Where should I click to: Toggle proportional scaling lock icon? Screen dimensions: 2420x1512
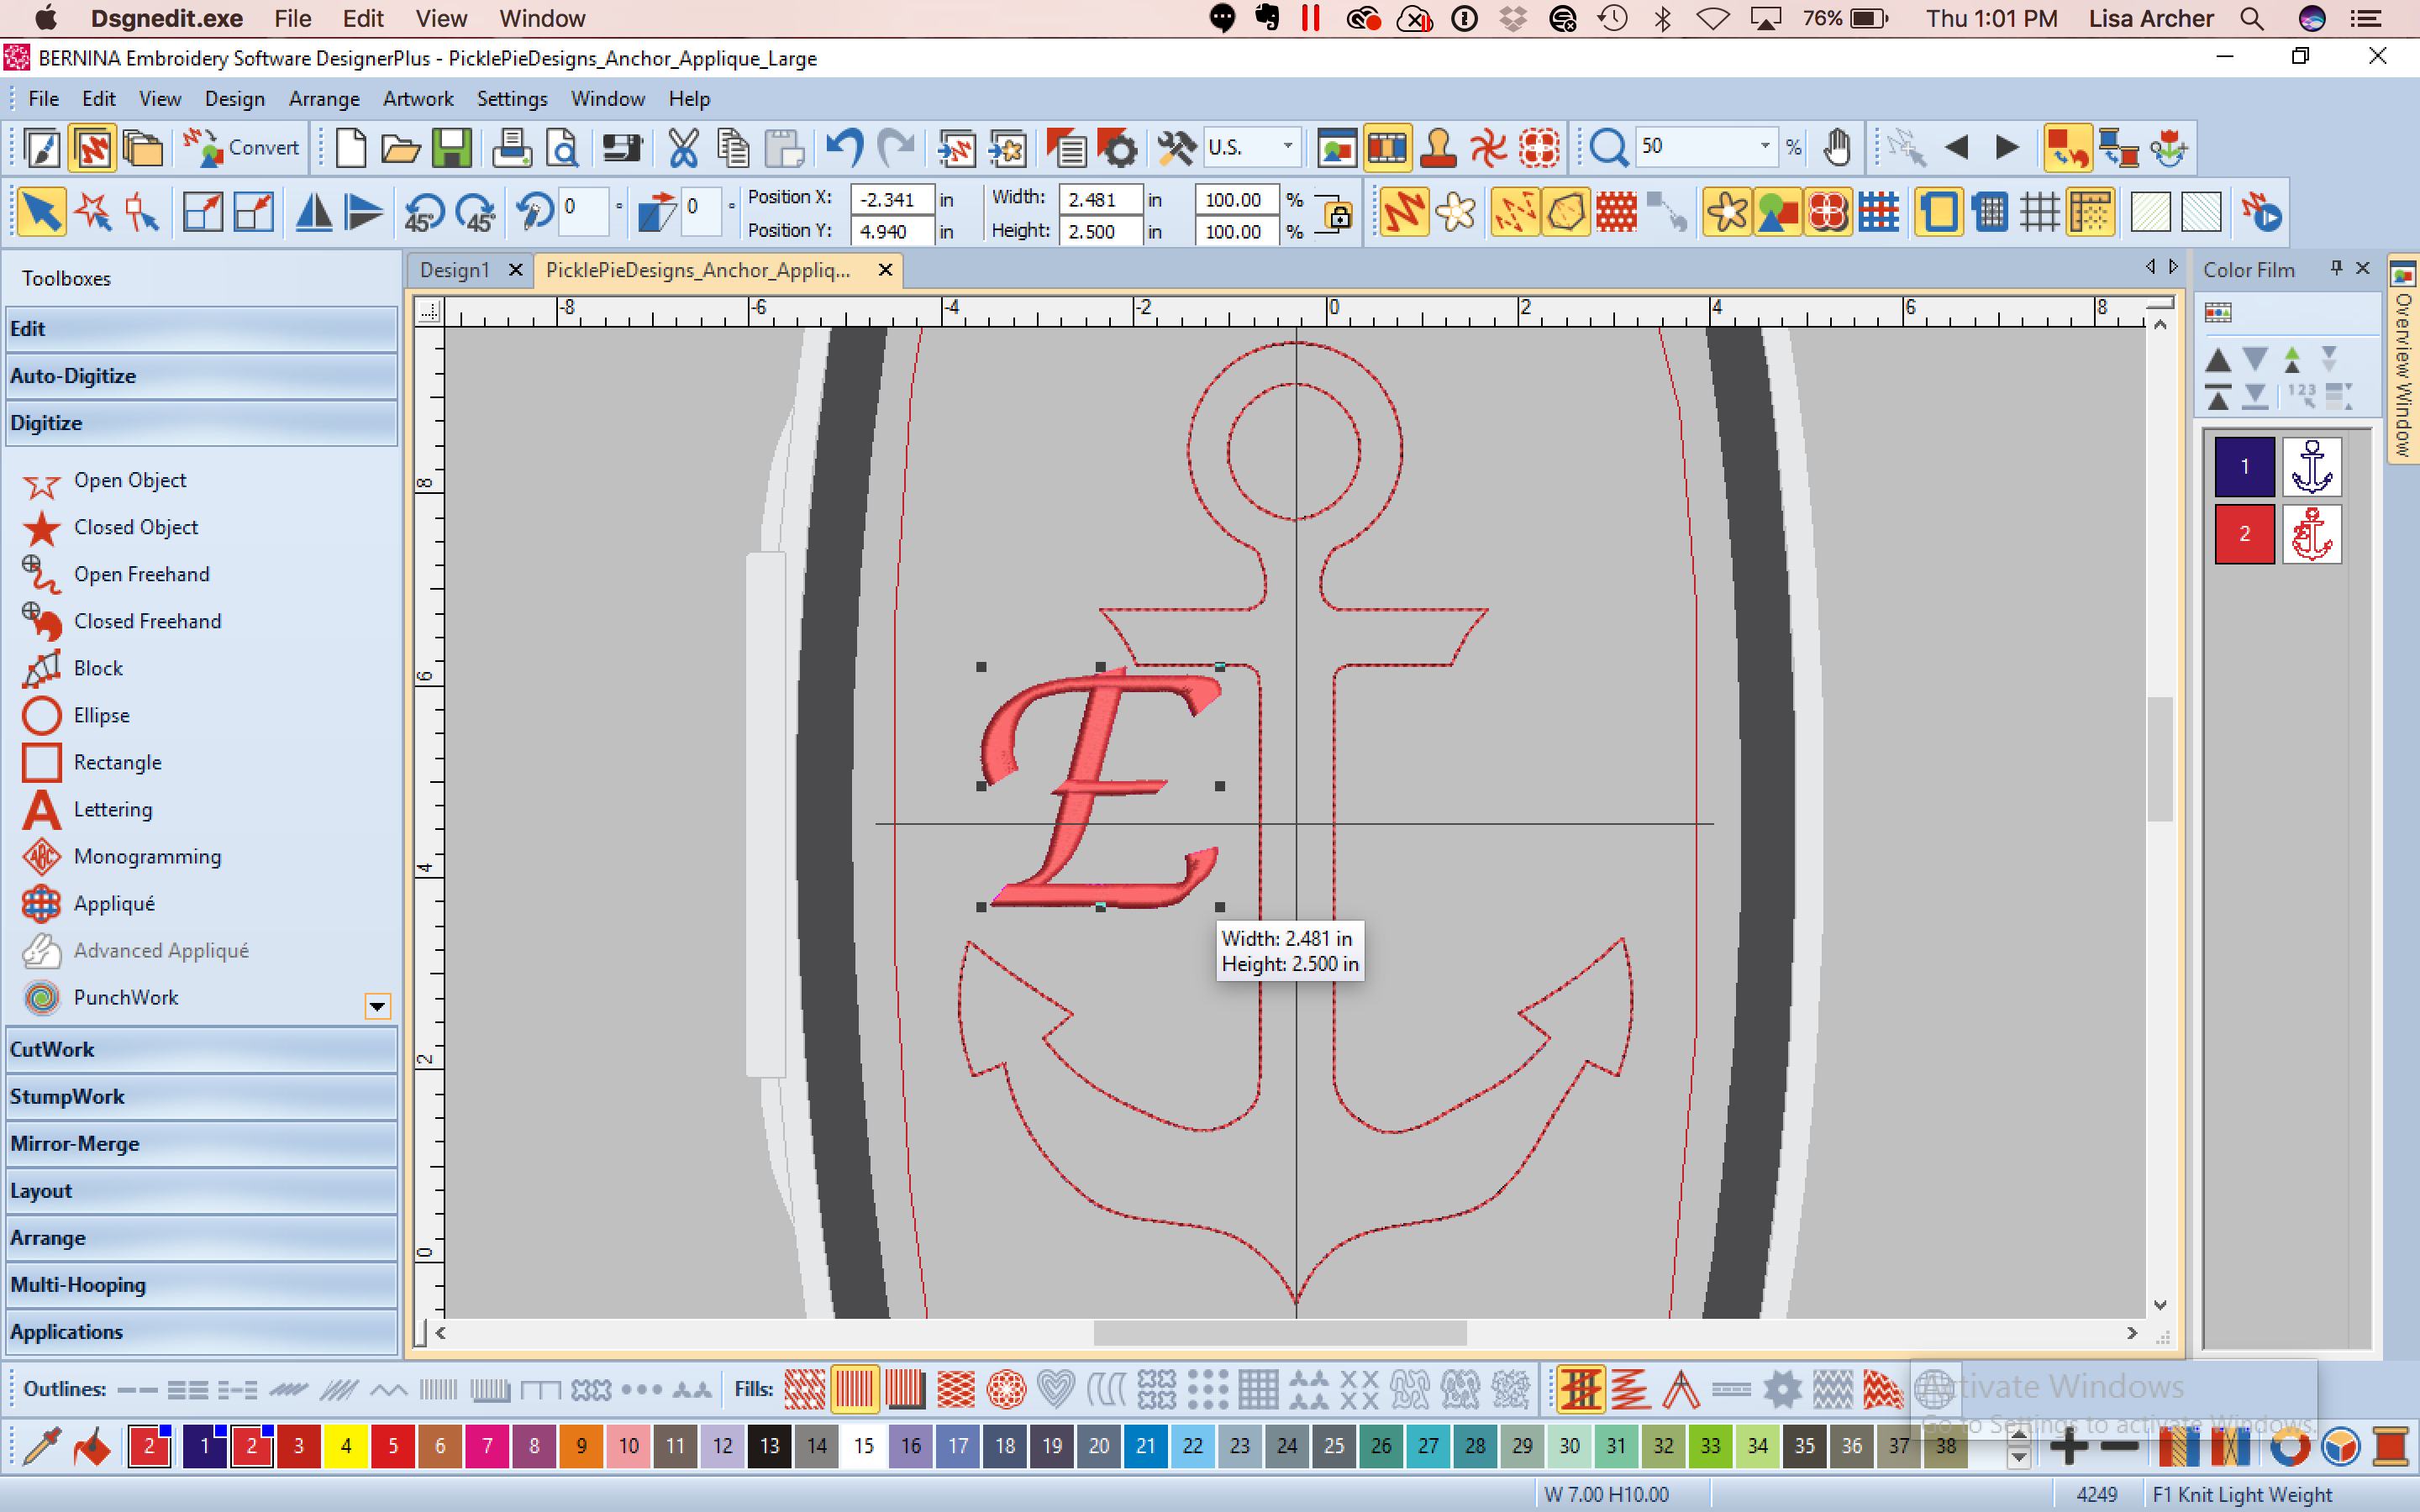click(1337, 214)
